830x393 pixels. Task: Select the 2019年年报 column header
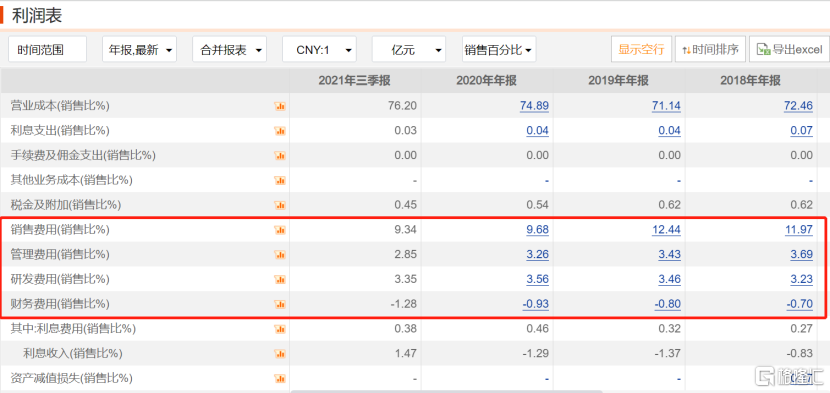pos(618,81)
